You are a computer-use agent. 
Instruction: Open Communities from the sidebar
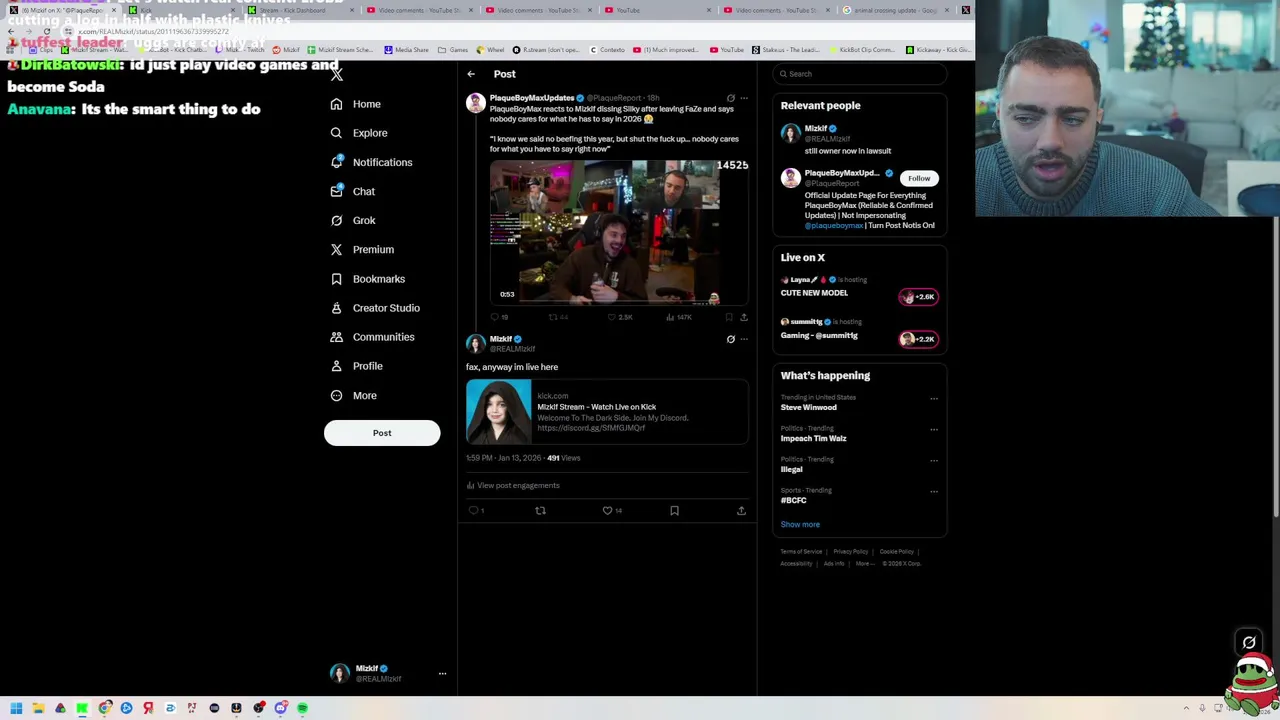click(x=372, y=337)
